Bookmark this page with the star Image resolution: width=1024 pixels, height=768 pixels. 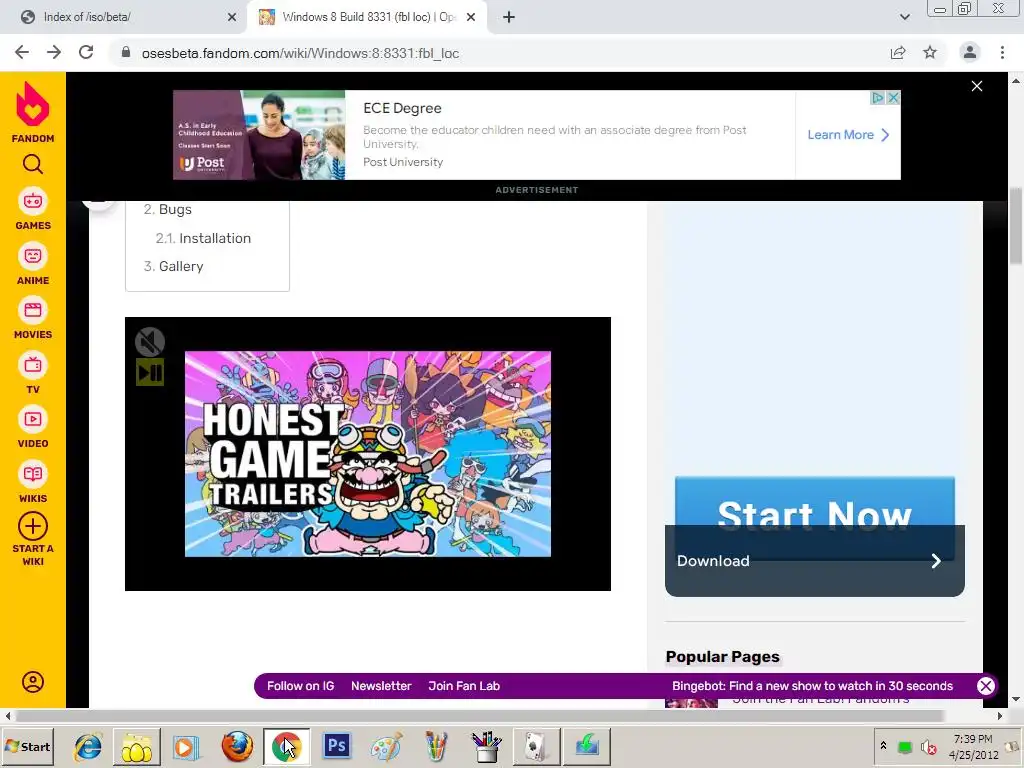(930, 52)
